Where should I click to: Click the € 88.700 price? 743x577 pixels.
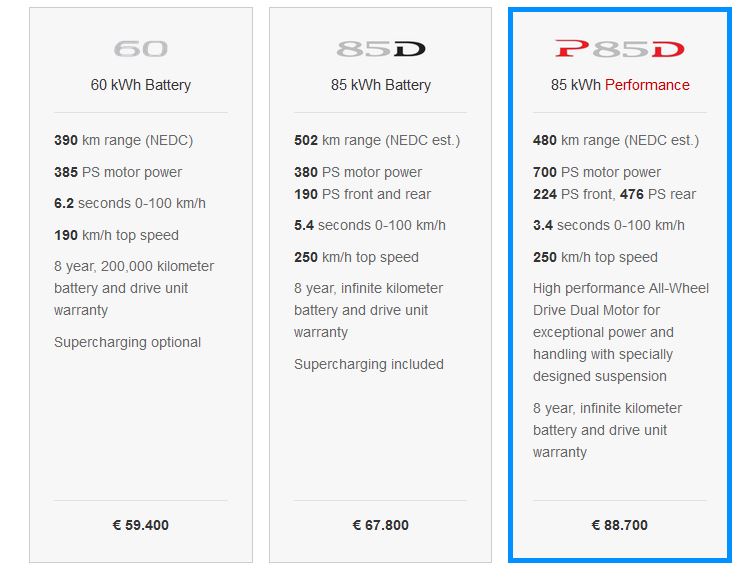[x=620, y=525]
